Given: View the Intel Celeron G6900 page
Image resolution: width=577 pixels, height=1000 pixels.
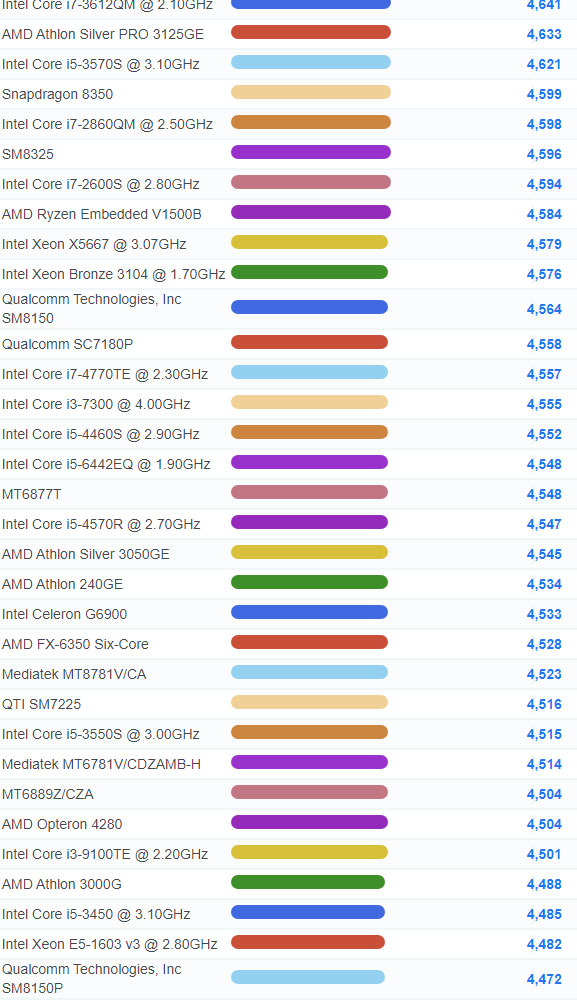Looking at the screenshot, I should coord(64,614).
